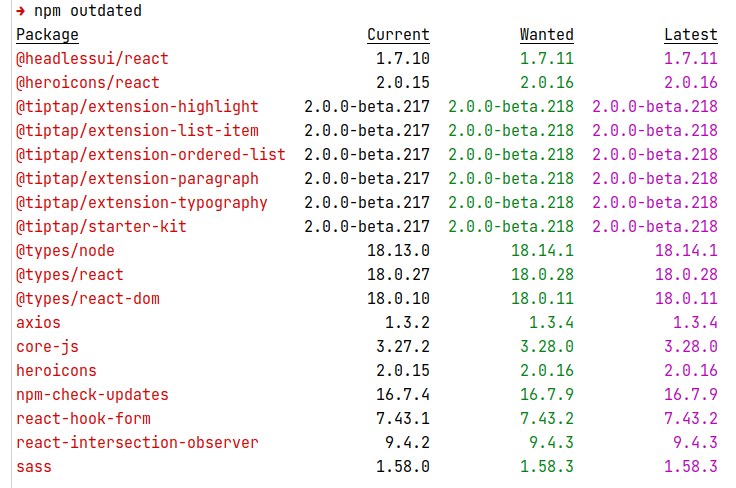Image resolution: width=736 pixels, height=488 pixels.
Task: Click latest version 3.28.0 of core-js
Action: (691, 346)
